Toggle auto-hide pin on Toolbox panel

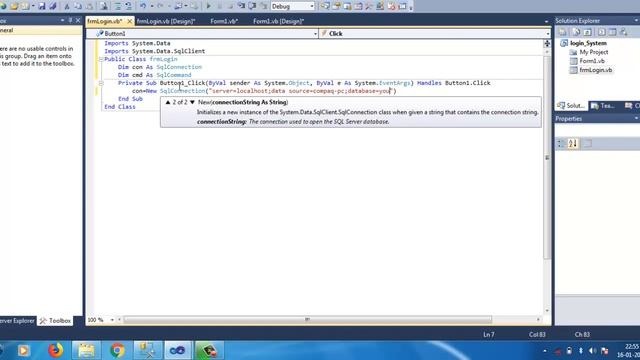(70, 20)
